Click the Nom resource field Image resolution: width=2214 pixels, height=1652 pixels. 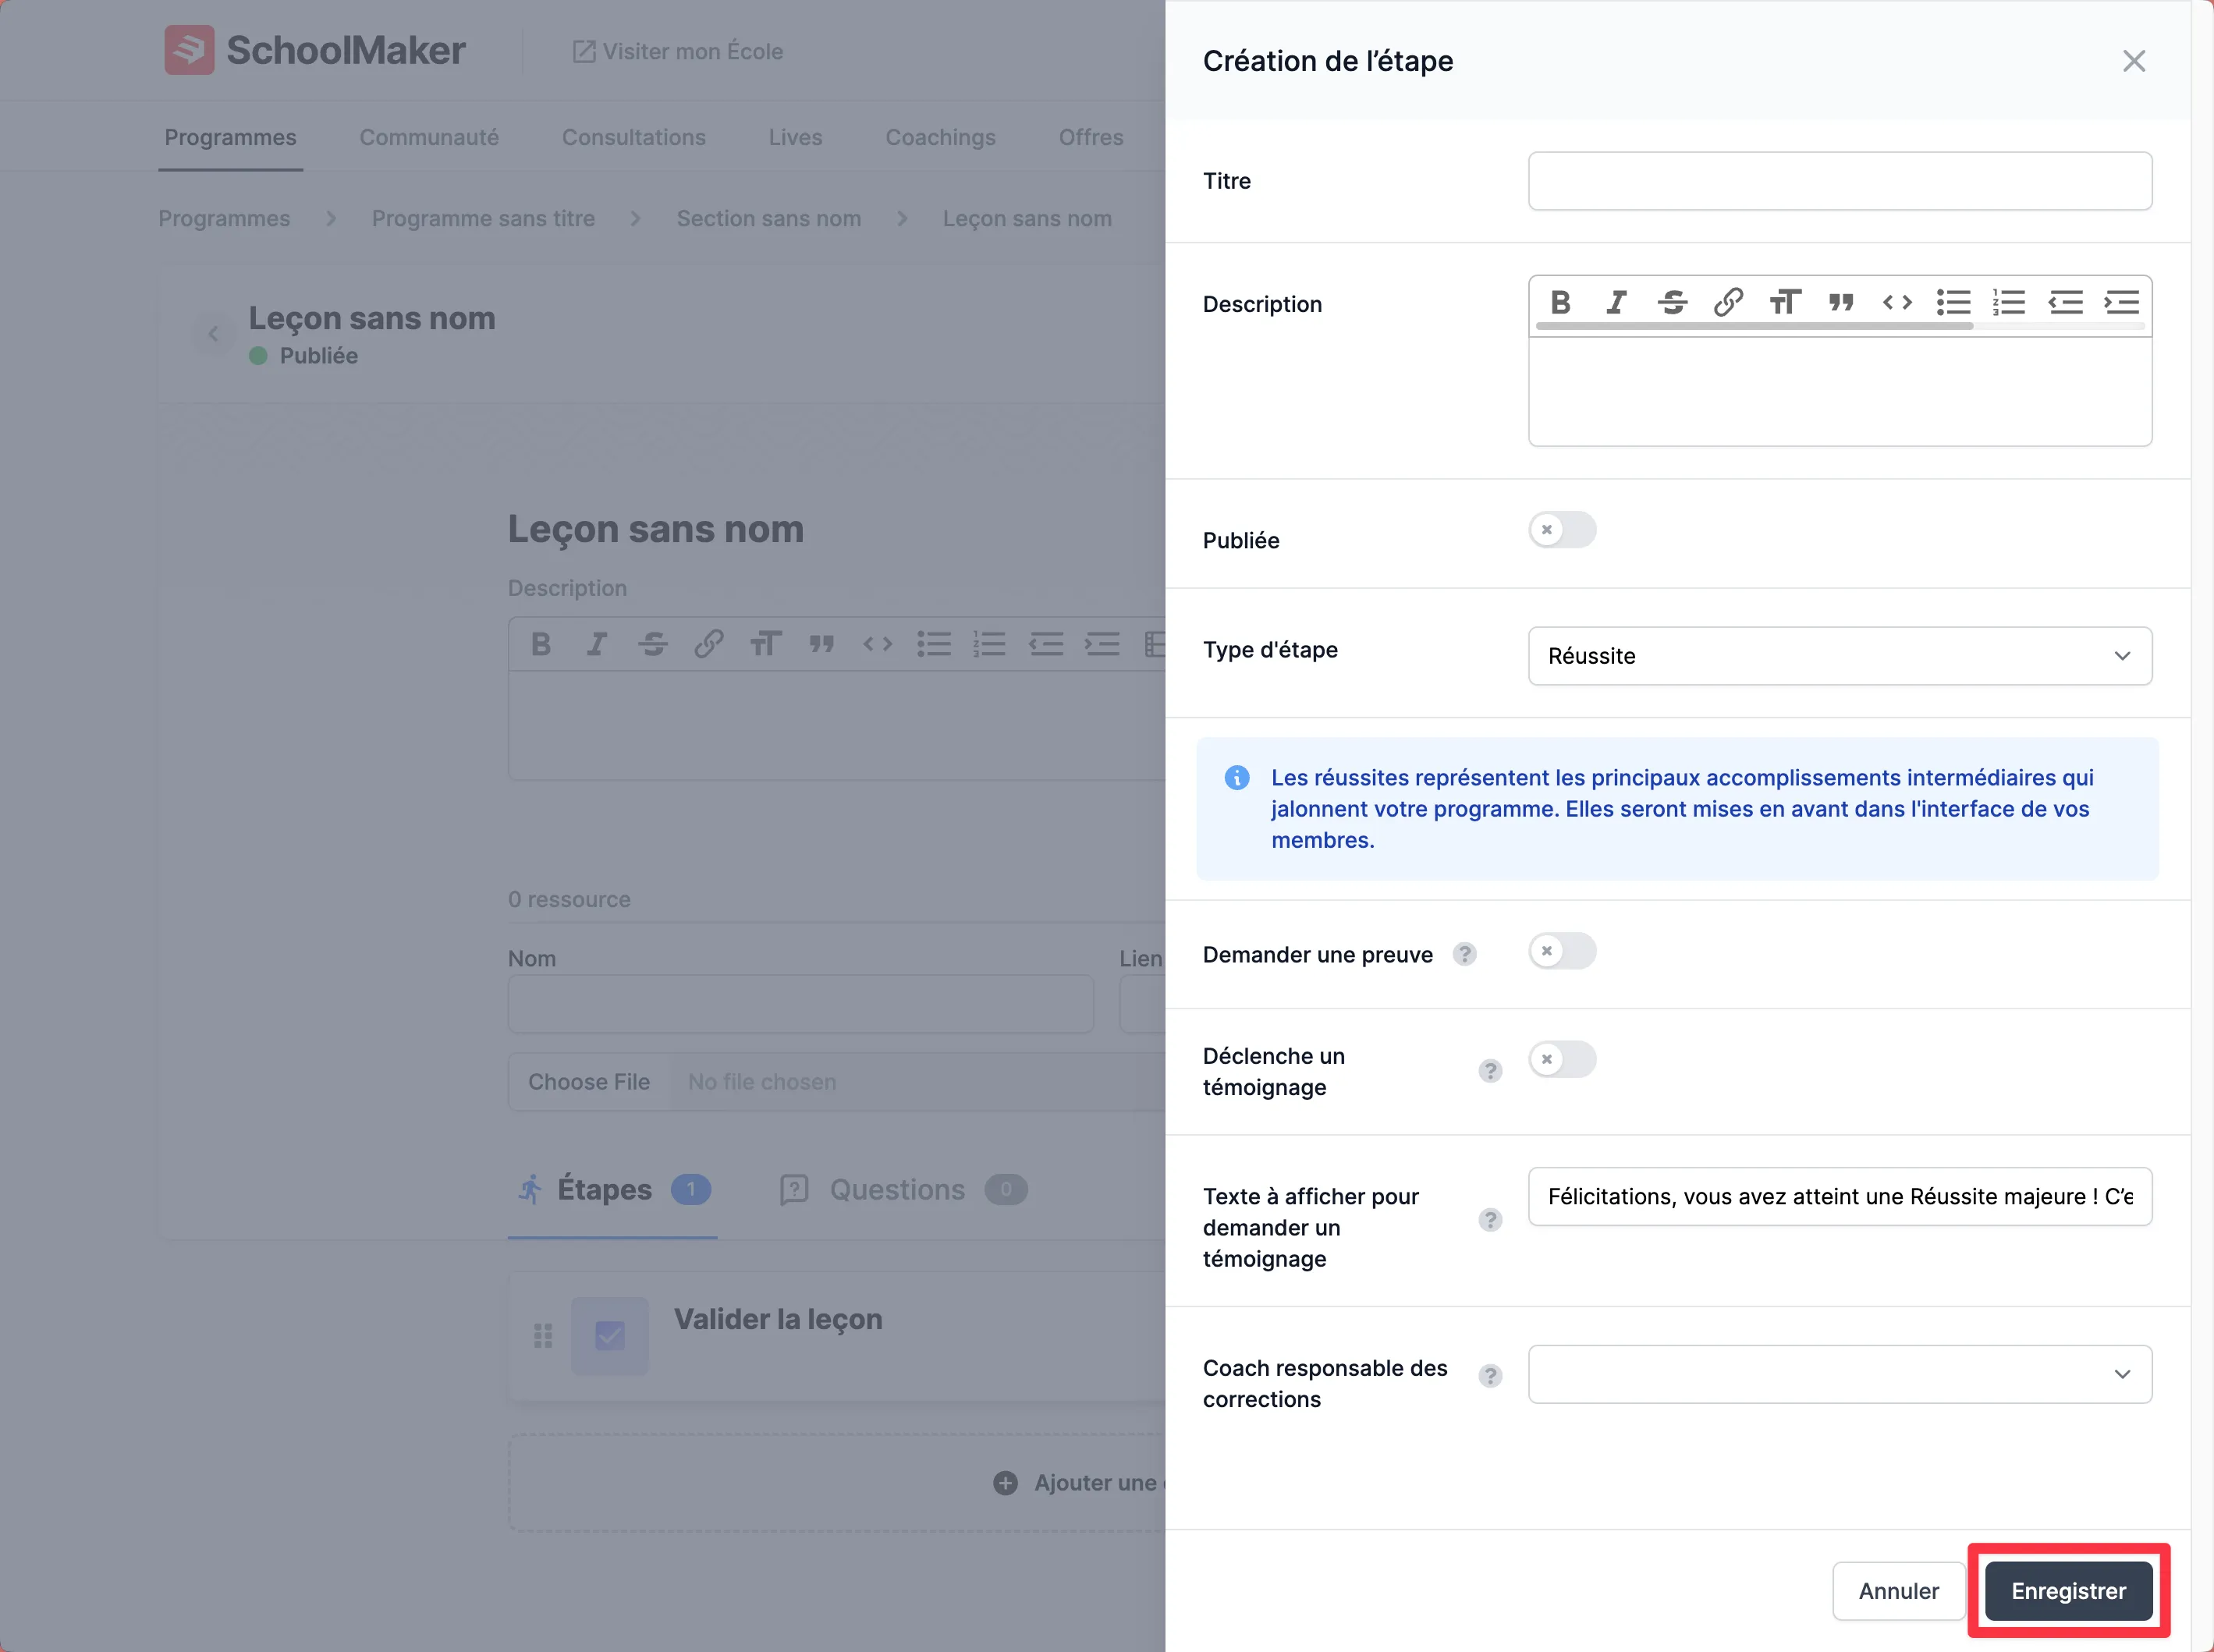(x=800, y=1004)
